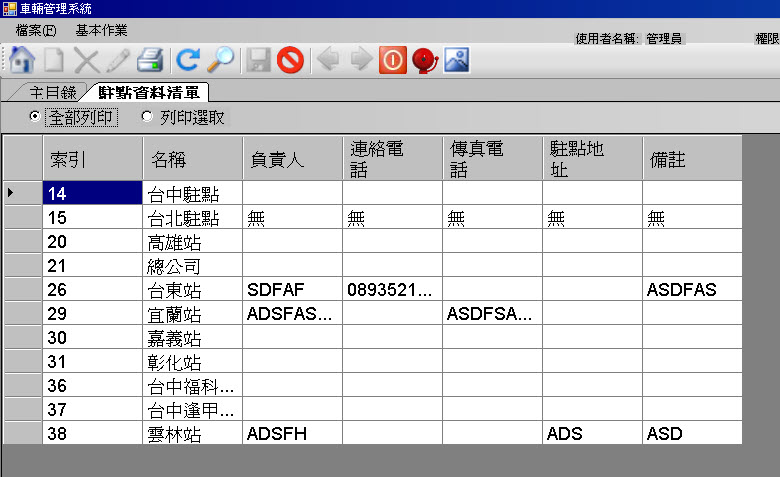Click the Refresh blue arrow icon
This screenshot has height=477, width=780.
188,60
